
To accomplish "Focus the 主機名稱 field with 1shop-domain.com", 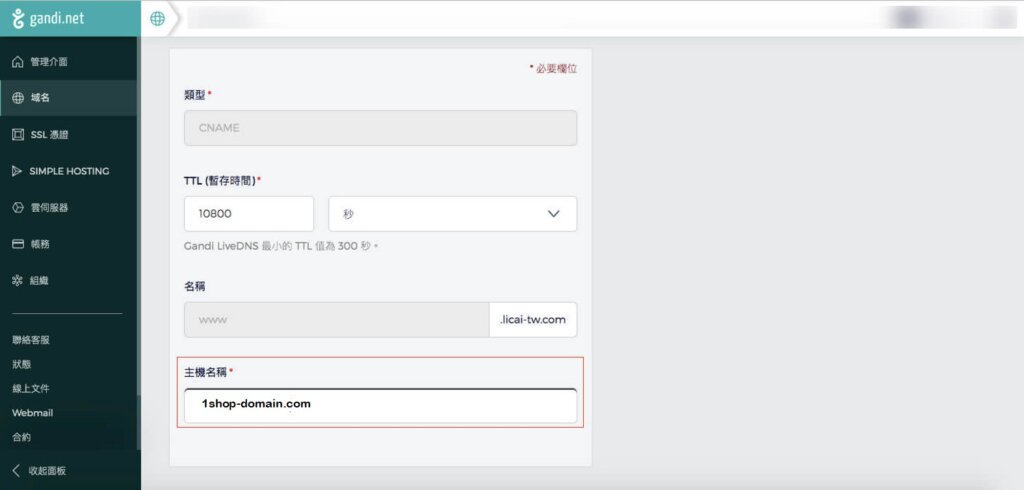I will [x=381, y=405].
